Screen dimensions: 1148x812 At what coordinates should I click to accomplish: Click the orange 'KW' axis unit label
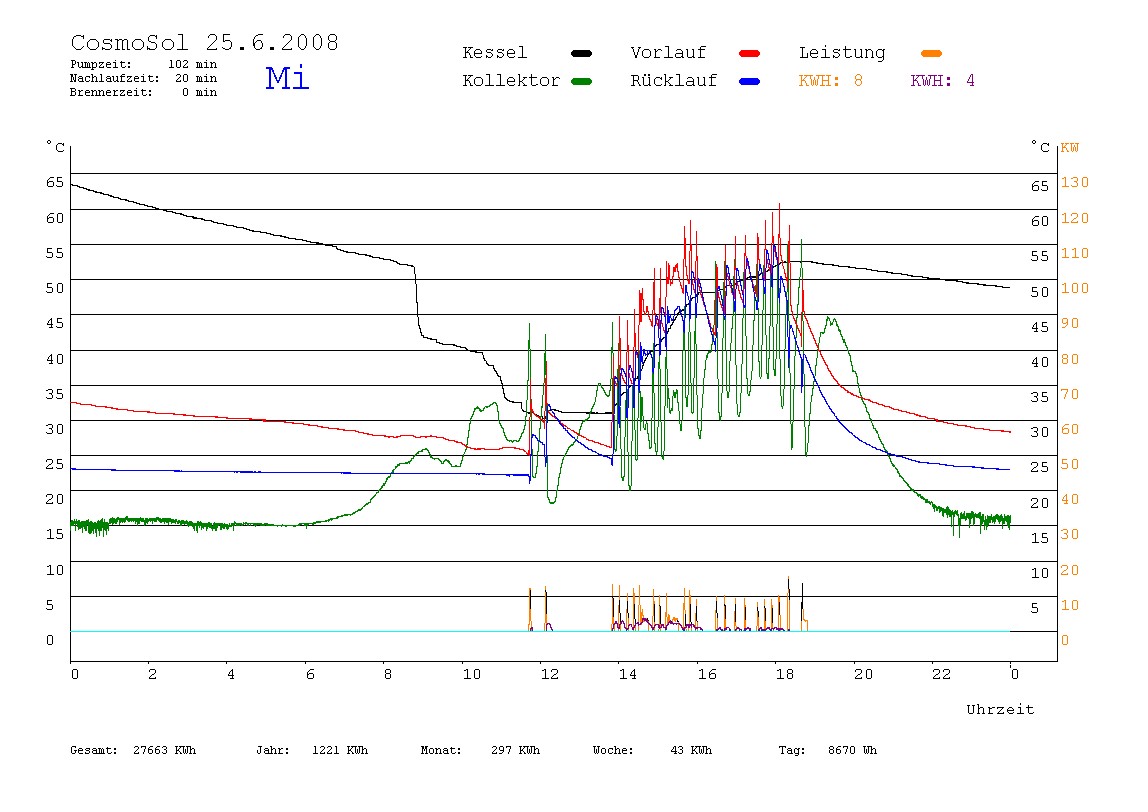pos(1070,148)
